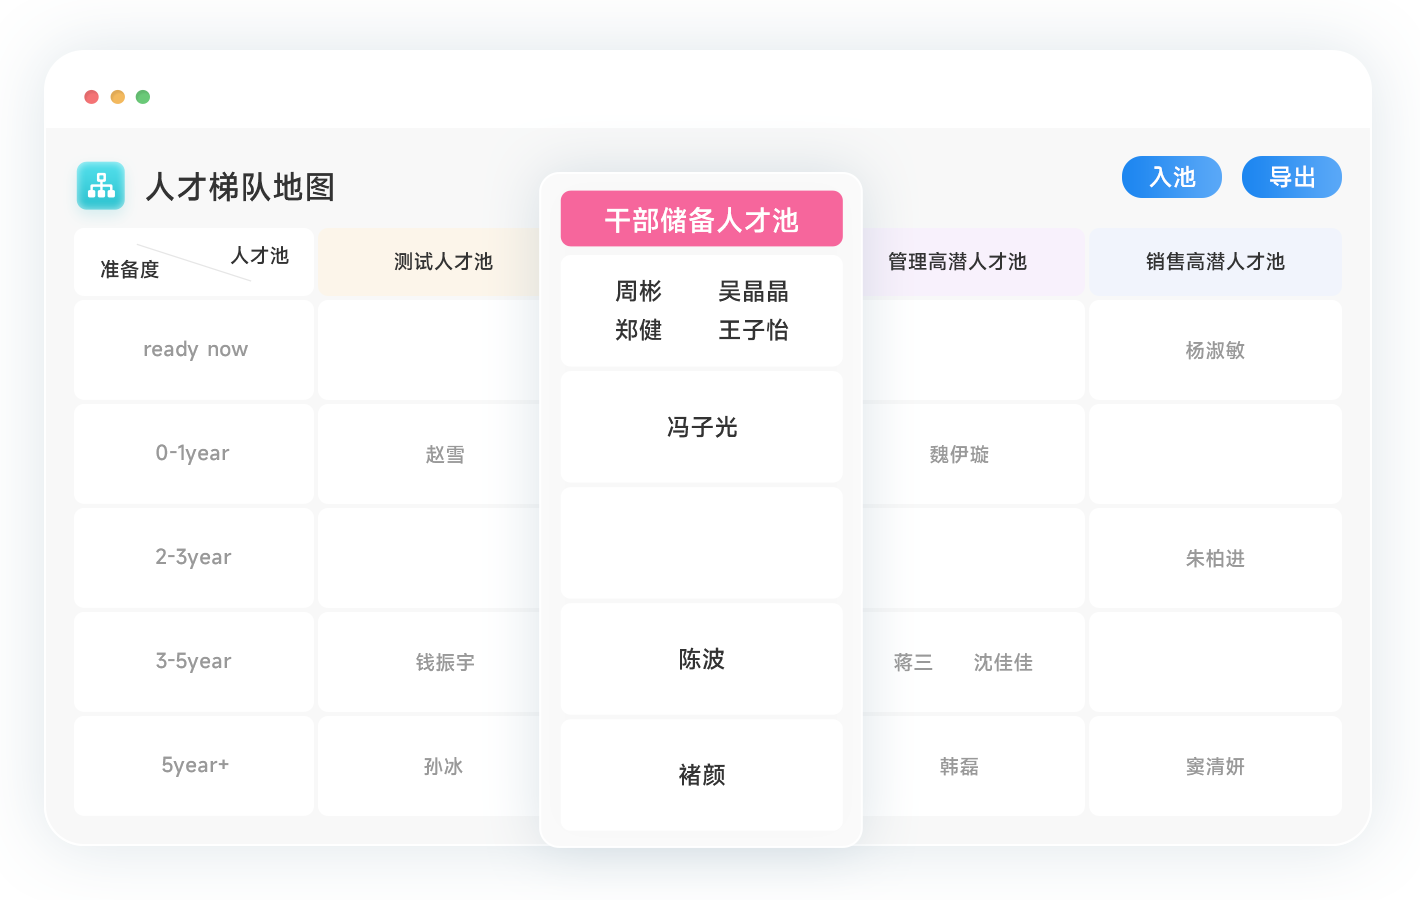The width and height of the screenshot is (1420, 900).
Task: Click the org chart icon beside 人才梯队地图
Action: click(101, 186)
